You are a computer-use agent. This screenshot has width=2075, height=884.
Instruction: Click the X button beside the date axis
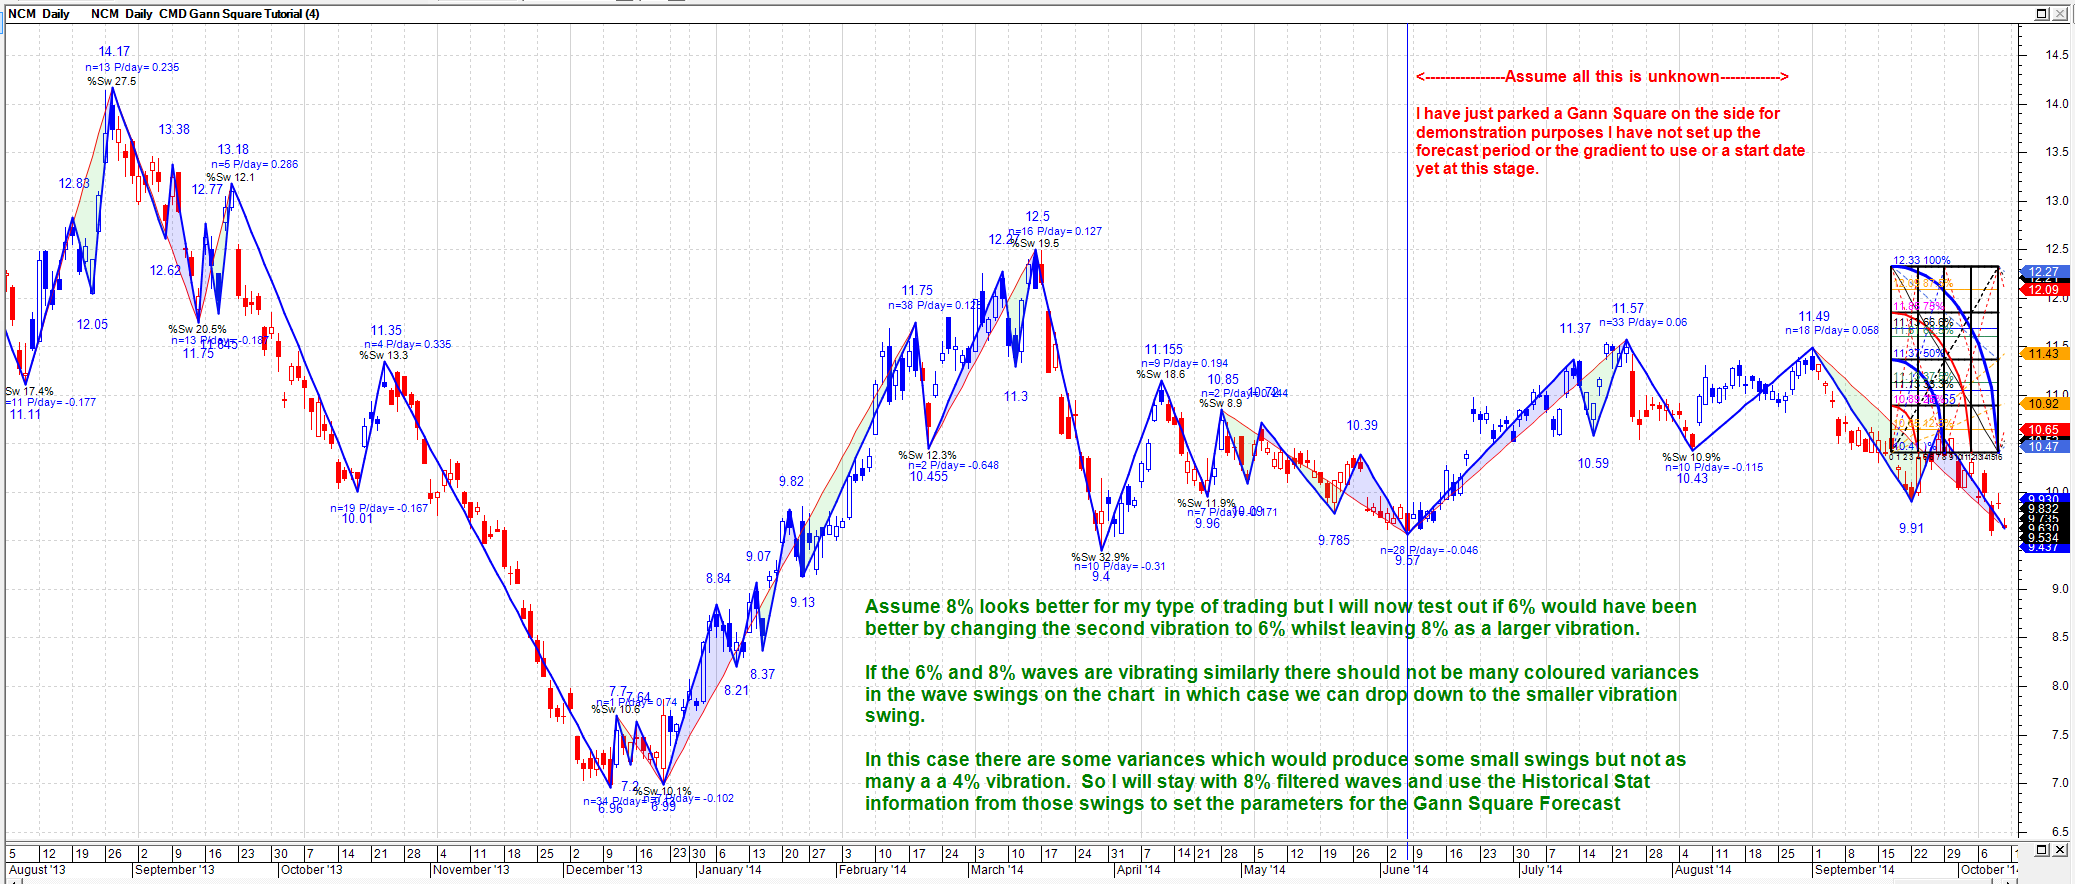coord(2060,850)
